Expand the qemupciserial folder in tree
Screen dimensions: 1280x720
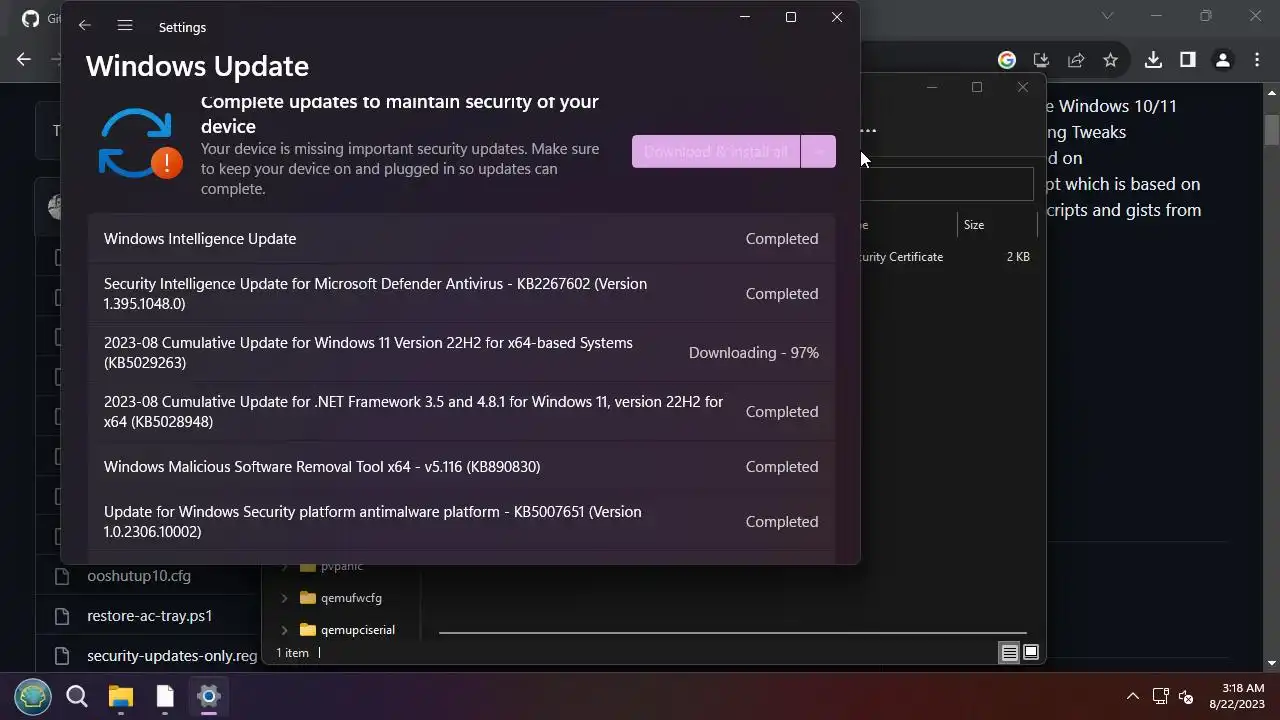point(284,630)
